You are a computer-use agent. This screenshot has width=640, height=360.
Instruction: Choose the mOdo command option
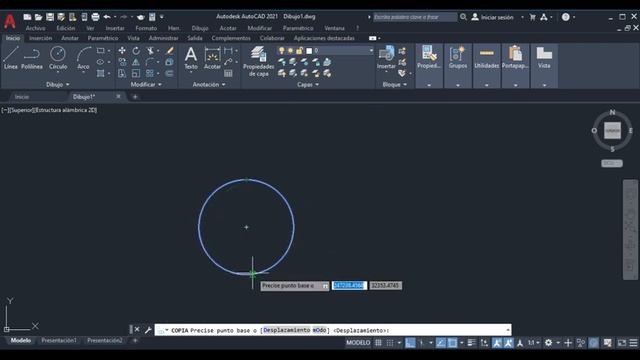pos(320,330)
